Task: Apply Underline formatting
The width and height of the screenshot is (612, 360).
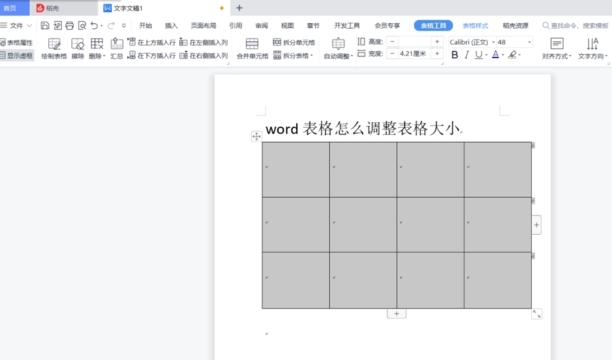Action: click(x=478, y=55)
